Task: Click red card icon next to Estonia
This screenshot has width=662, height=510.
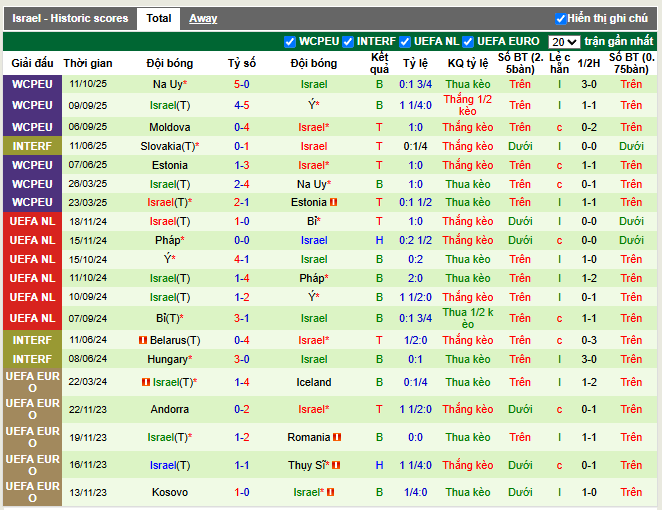Action: click(x=334, y=202)
